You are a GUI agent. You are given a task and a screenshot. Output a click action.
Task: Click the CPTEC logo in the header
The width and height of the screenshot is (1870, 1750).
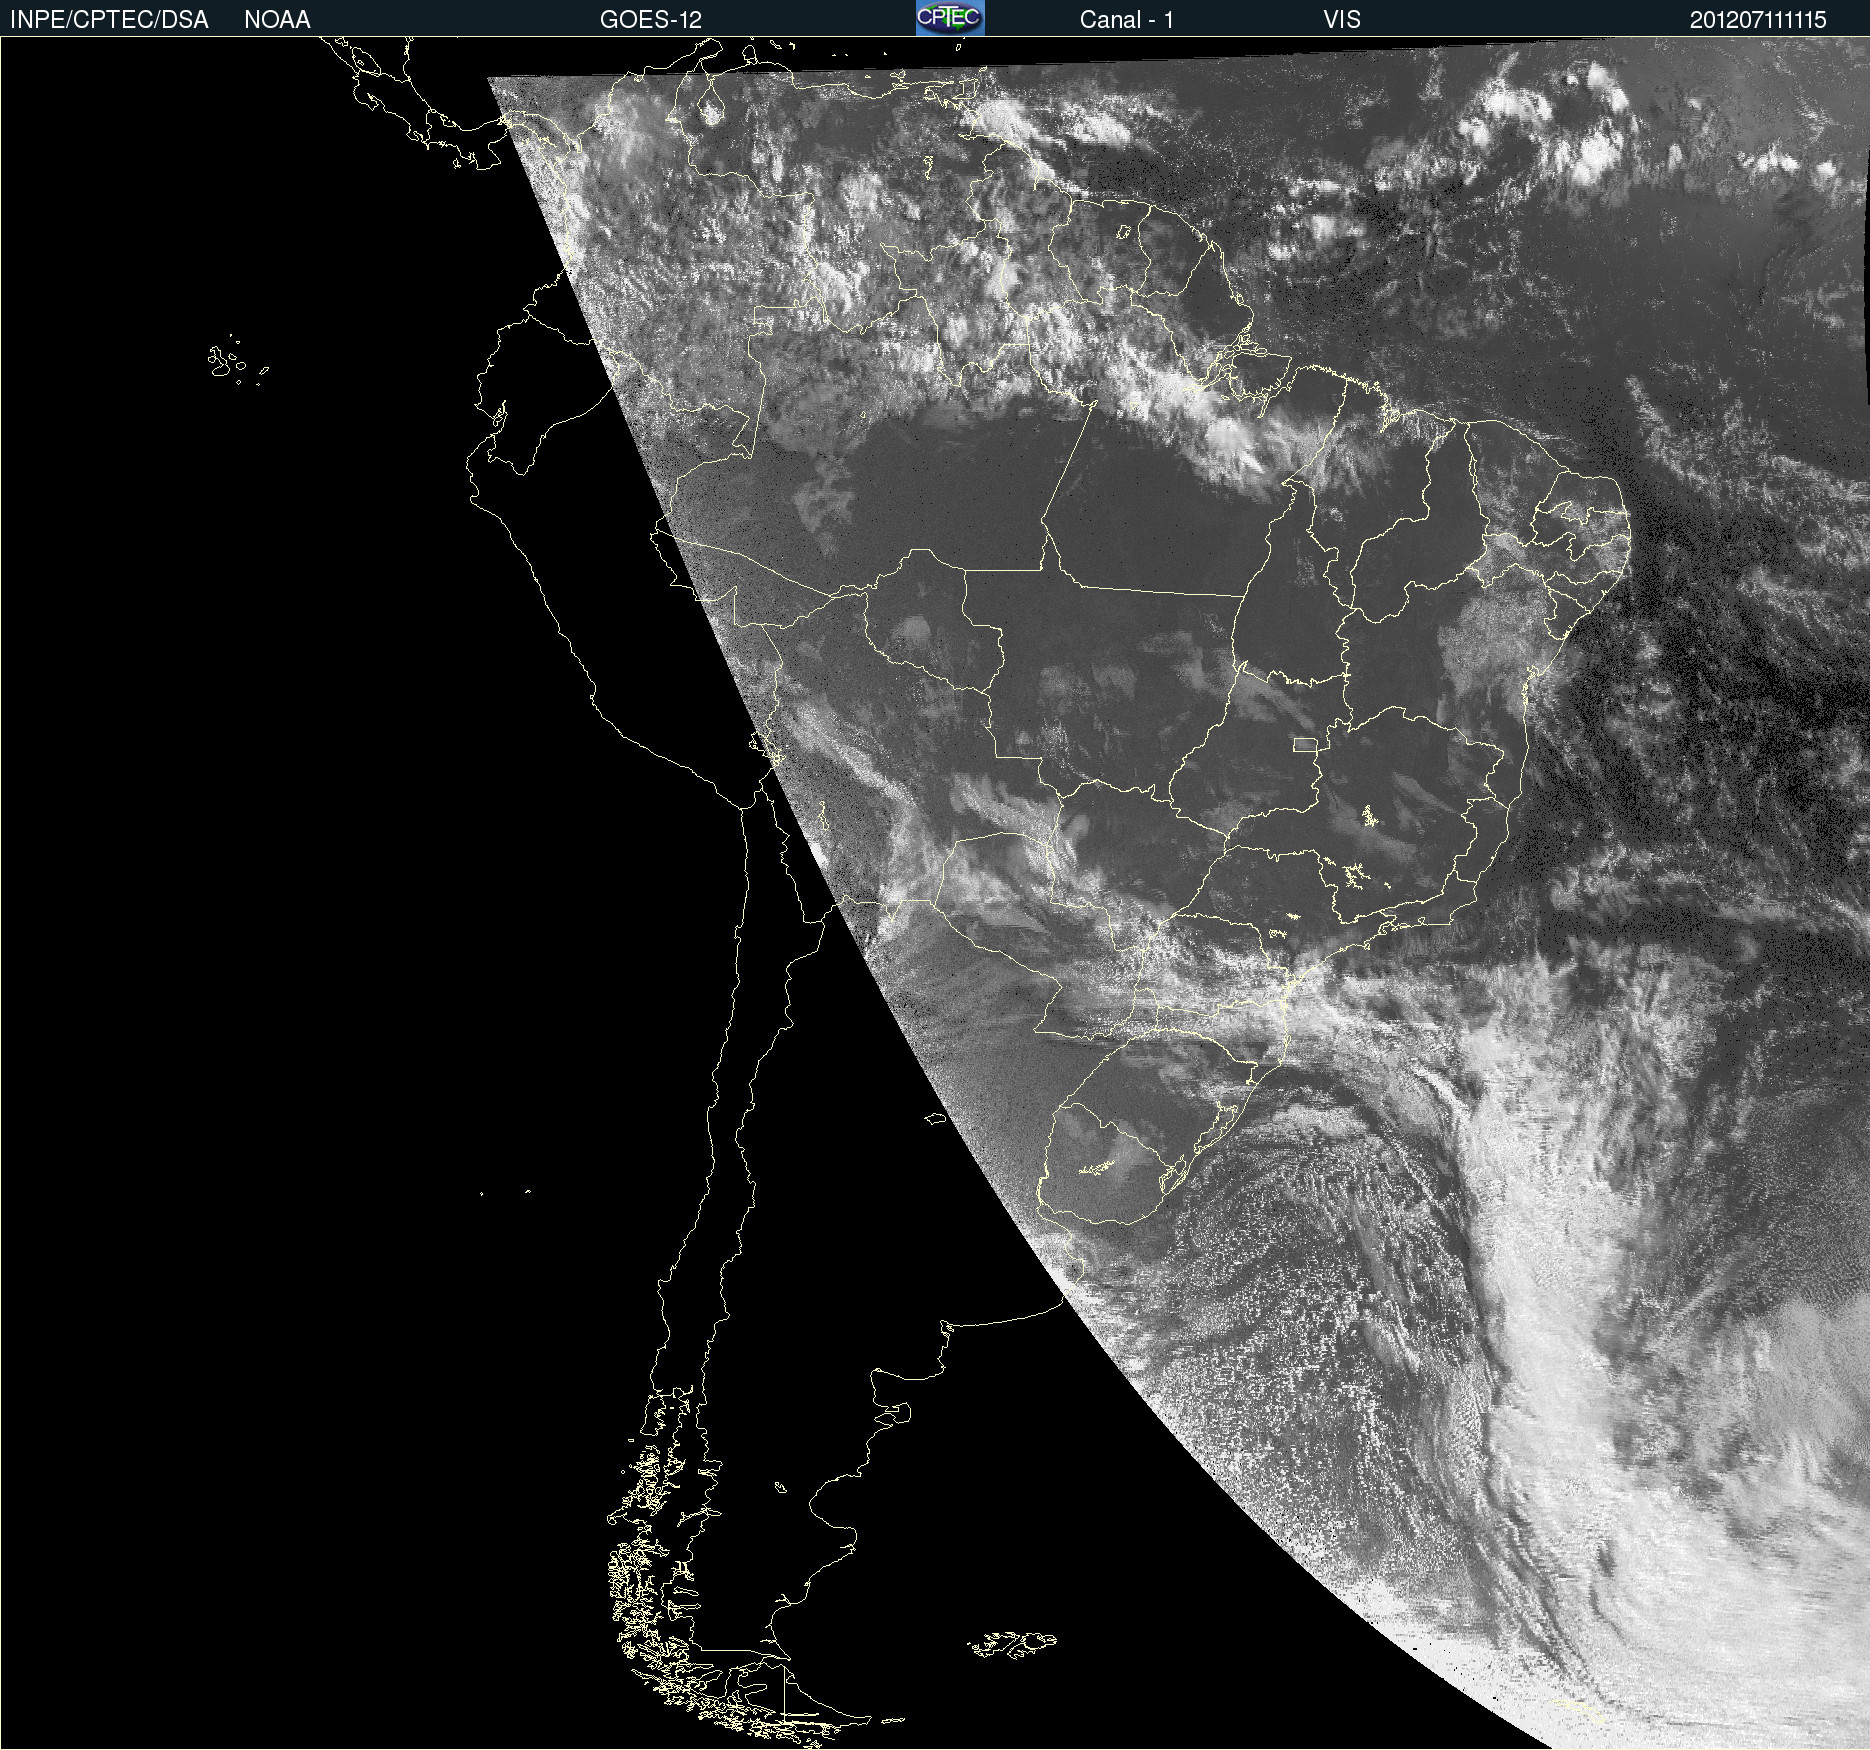tap(950, 18)
